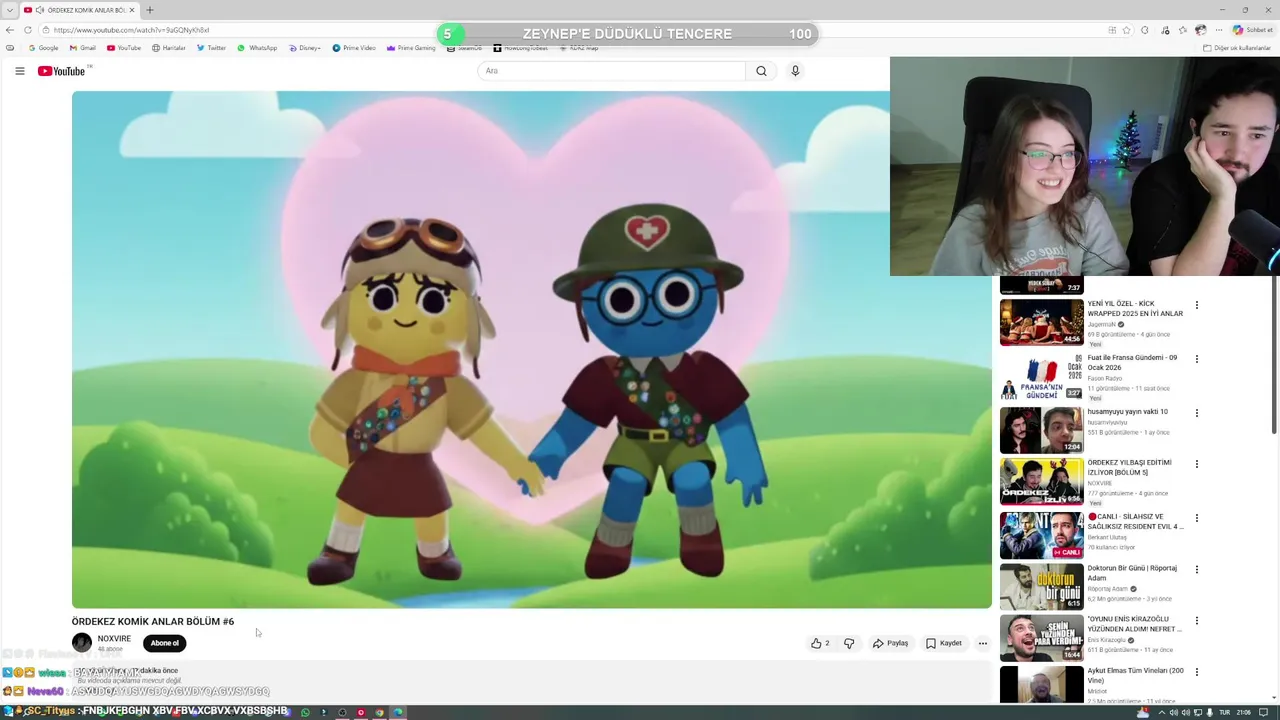
Task: Click the main video player
Action: click(531, 349)
